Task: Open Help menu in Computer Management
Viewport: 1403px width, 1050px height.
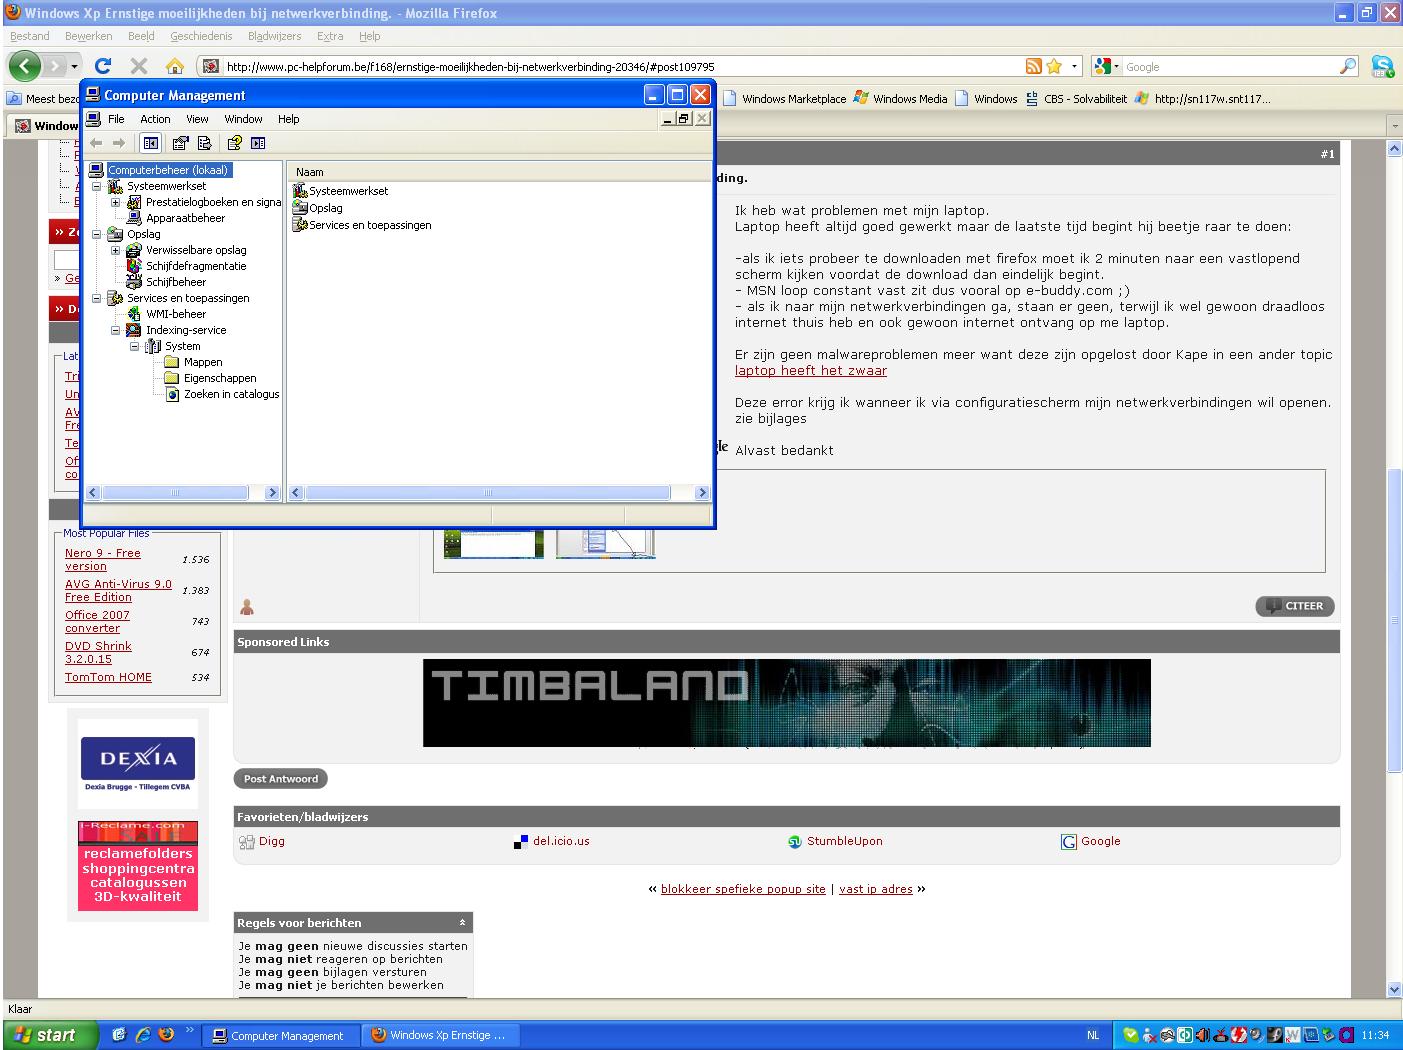Action: click(x=288, y=119)
